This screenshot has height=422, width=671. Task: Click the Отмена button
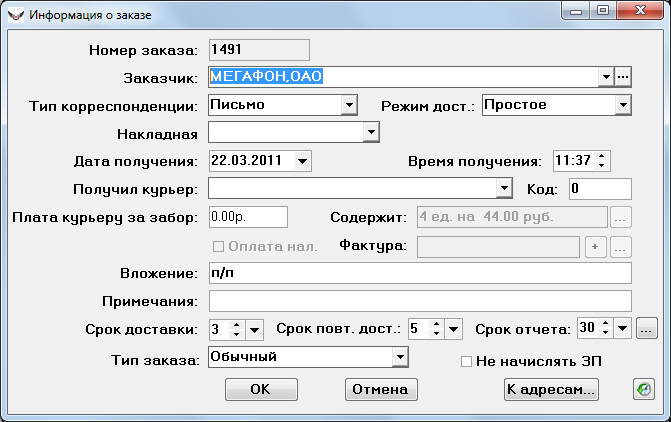[x=381, y=389]
